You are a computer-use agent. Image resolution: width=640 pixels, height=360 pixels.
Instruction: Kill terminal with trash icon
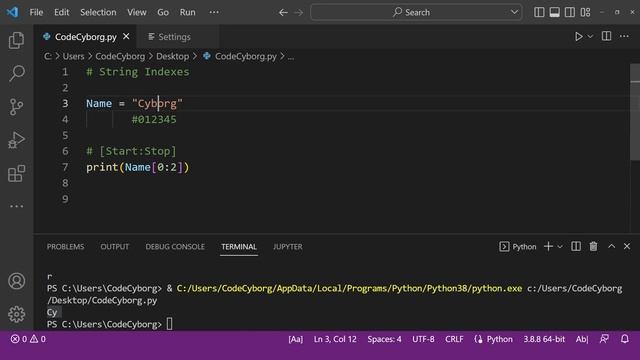pyautogui.click(x=593, y=246)
